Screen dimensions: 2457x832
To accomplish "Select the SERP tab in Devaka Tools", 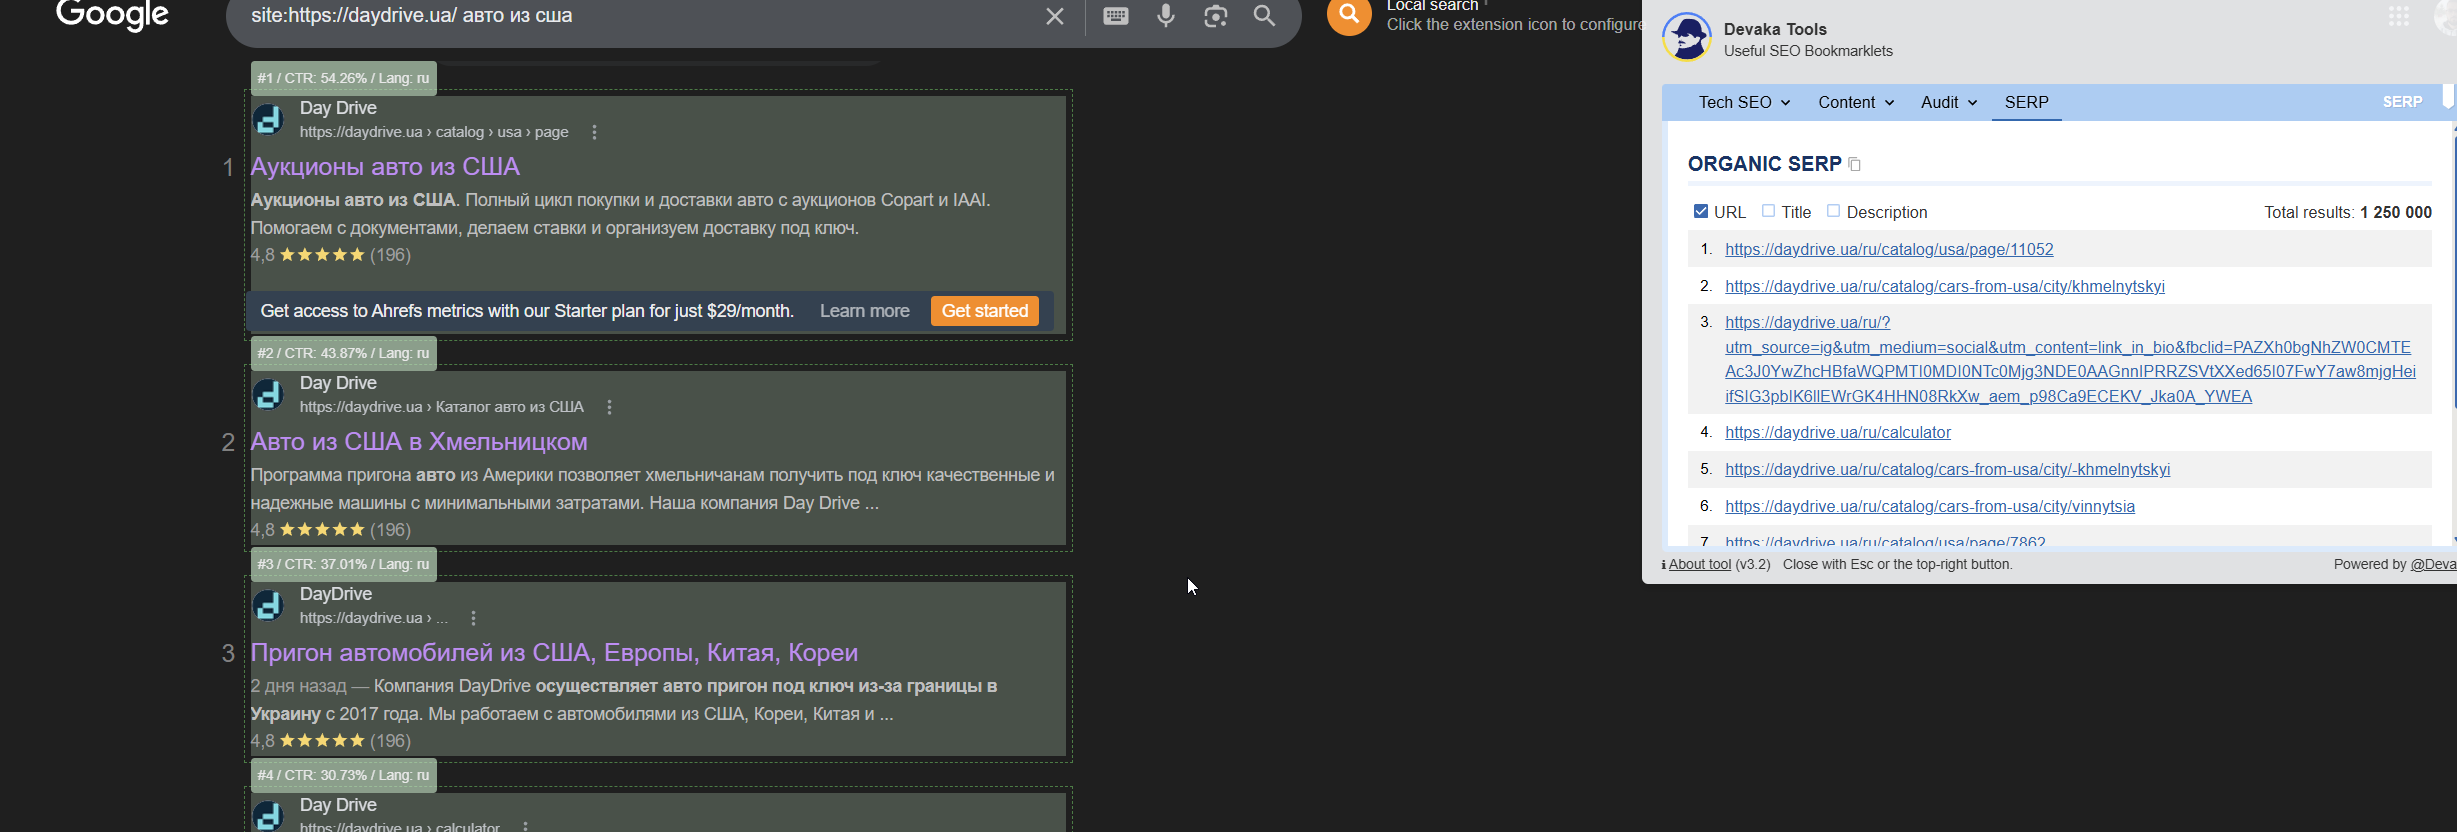I will (x=2027, y=102).
